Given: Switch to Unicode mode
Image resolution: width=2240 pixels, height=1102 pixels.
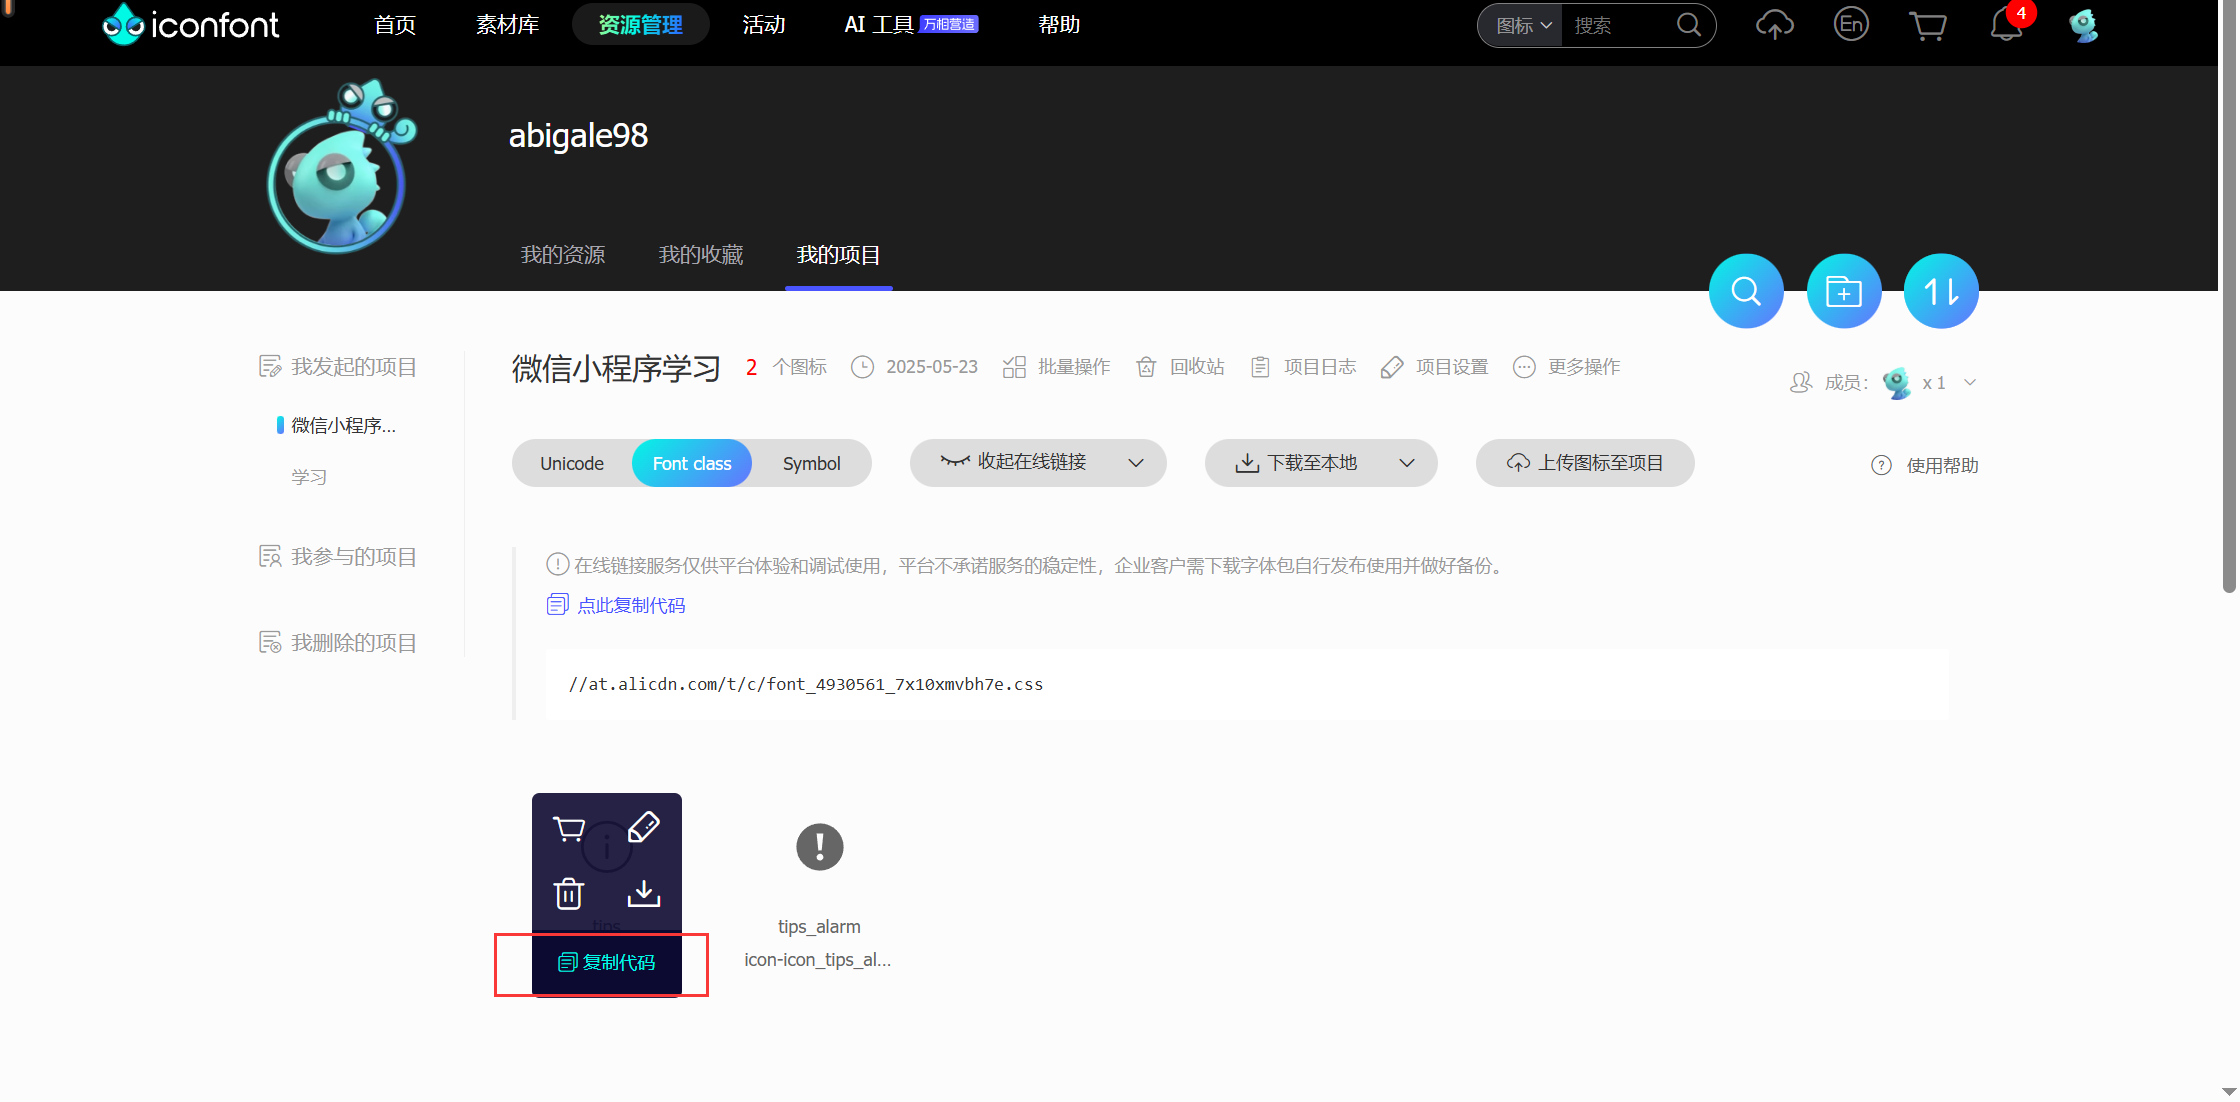Looking at the screenshot, I should coord(572,464).
